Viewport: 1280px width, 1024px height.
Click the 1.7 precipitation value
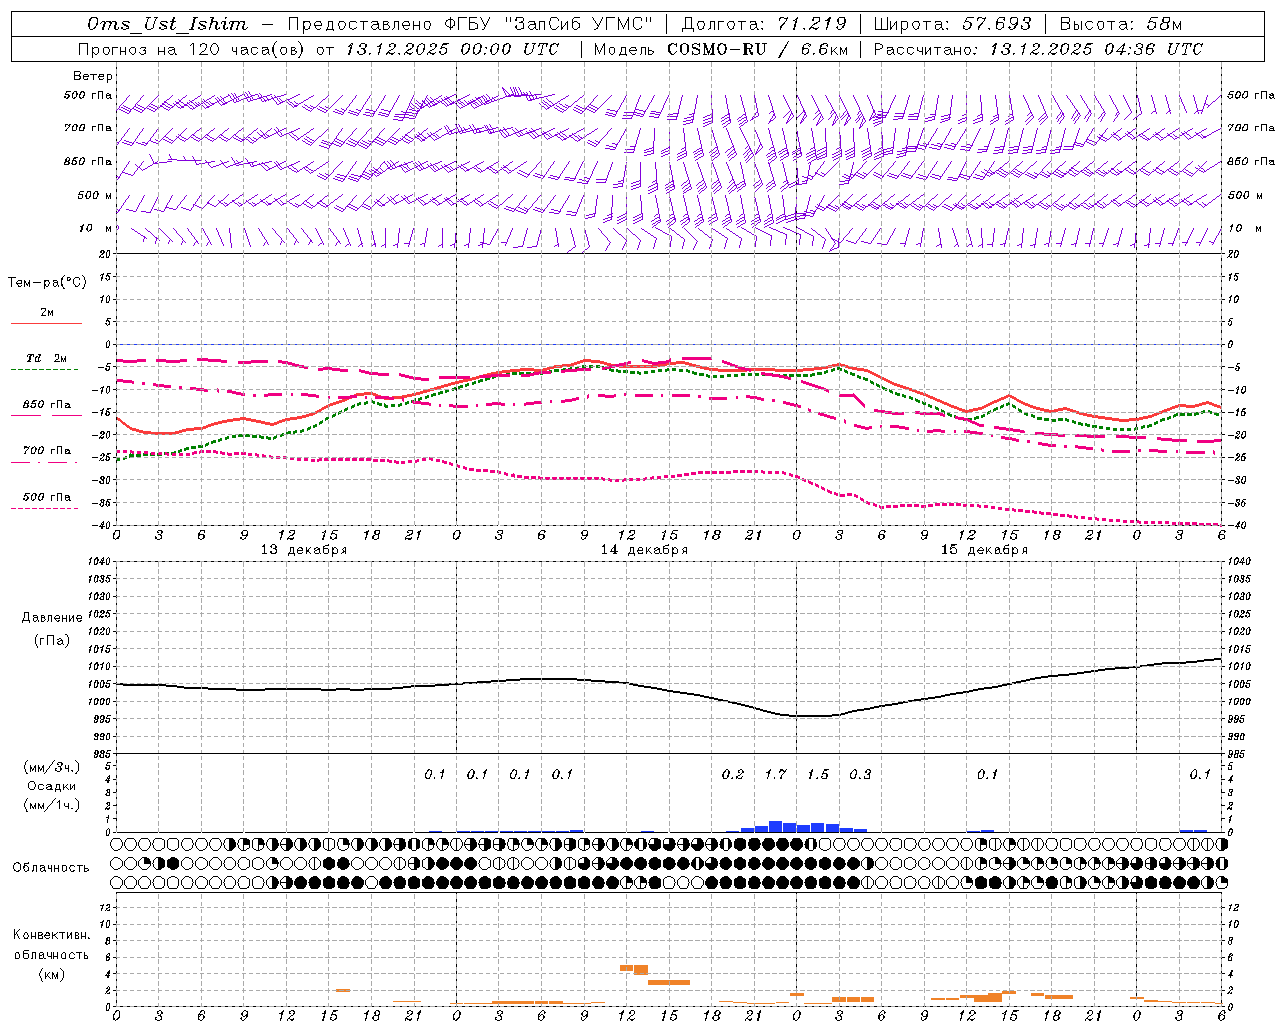(775, 774)
